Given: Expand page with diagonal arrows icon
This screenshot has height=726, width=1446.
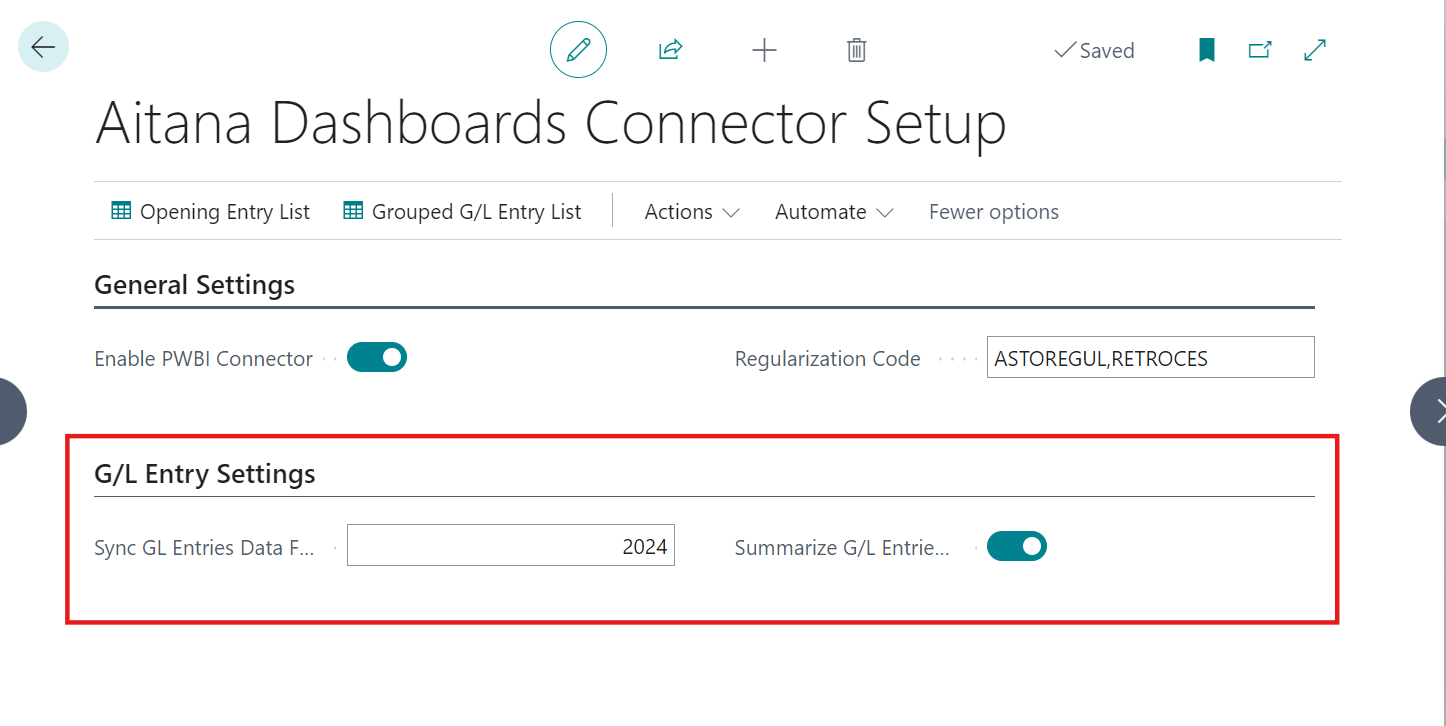Looking at the screenshot, I should pyautogui.click(x=1315, y=49).
